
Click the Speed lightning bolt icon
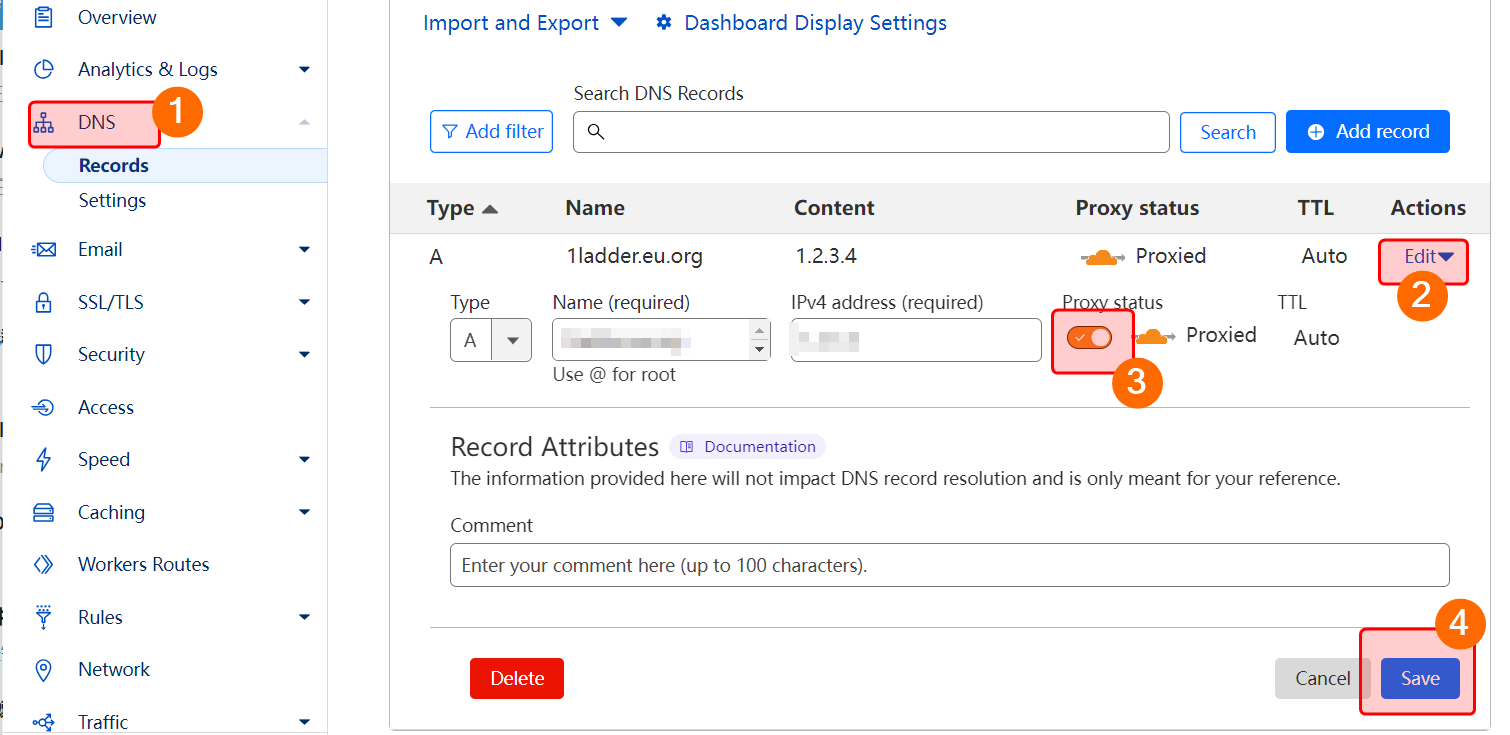pyautogui.click(x=43, y=459)
